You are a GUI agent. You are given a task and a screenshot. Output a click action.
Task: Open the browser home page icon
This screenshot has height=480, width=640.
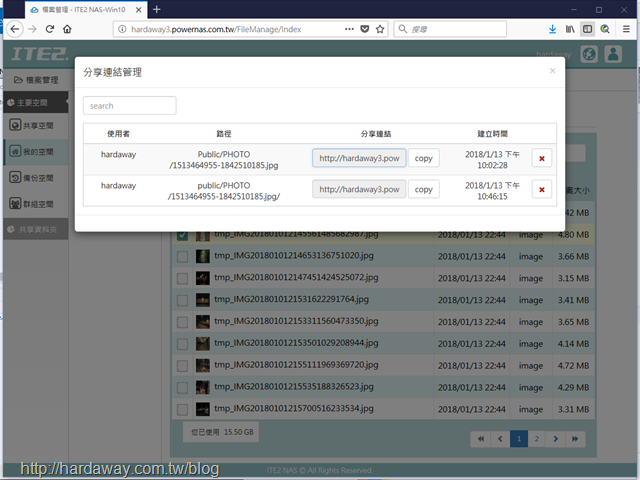pos(67,29)
